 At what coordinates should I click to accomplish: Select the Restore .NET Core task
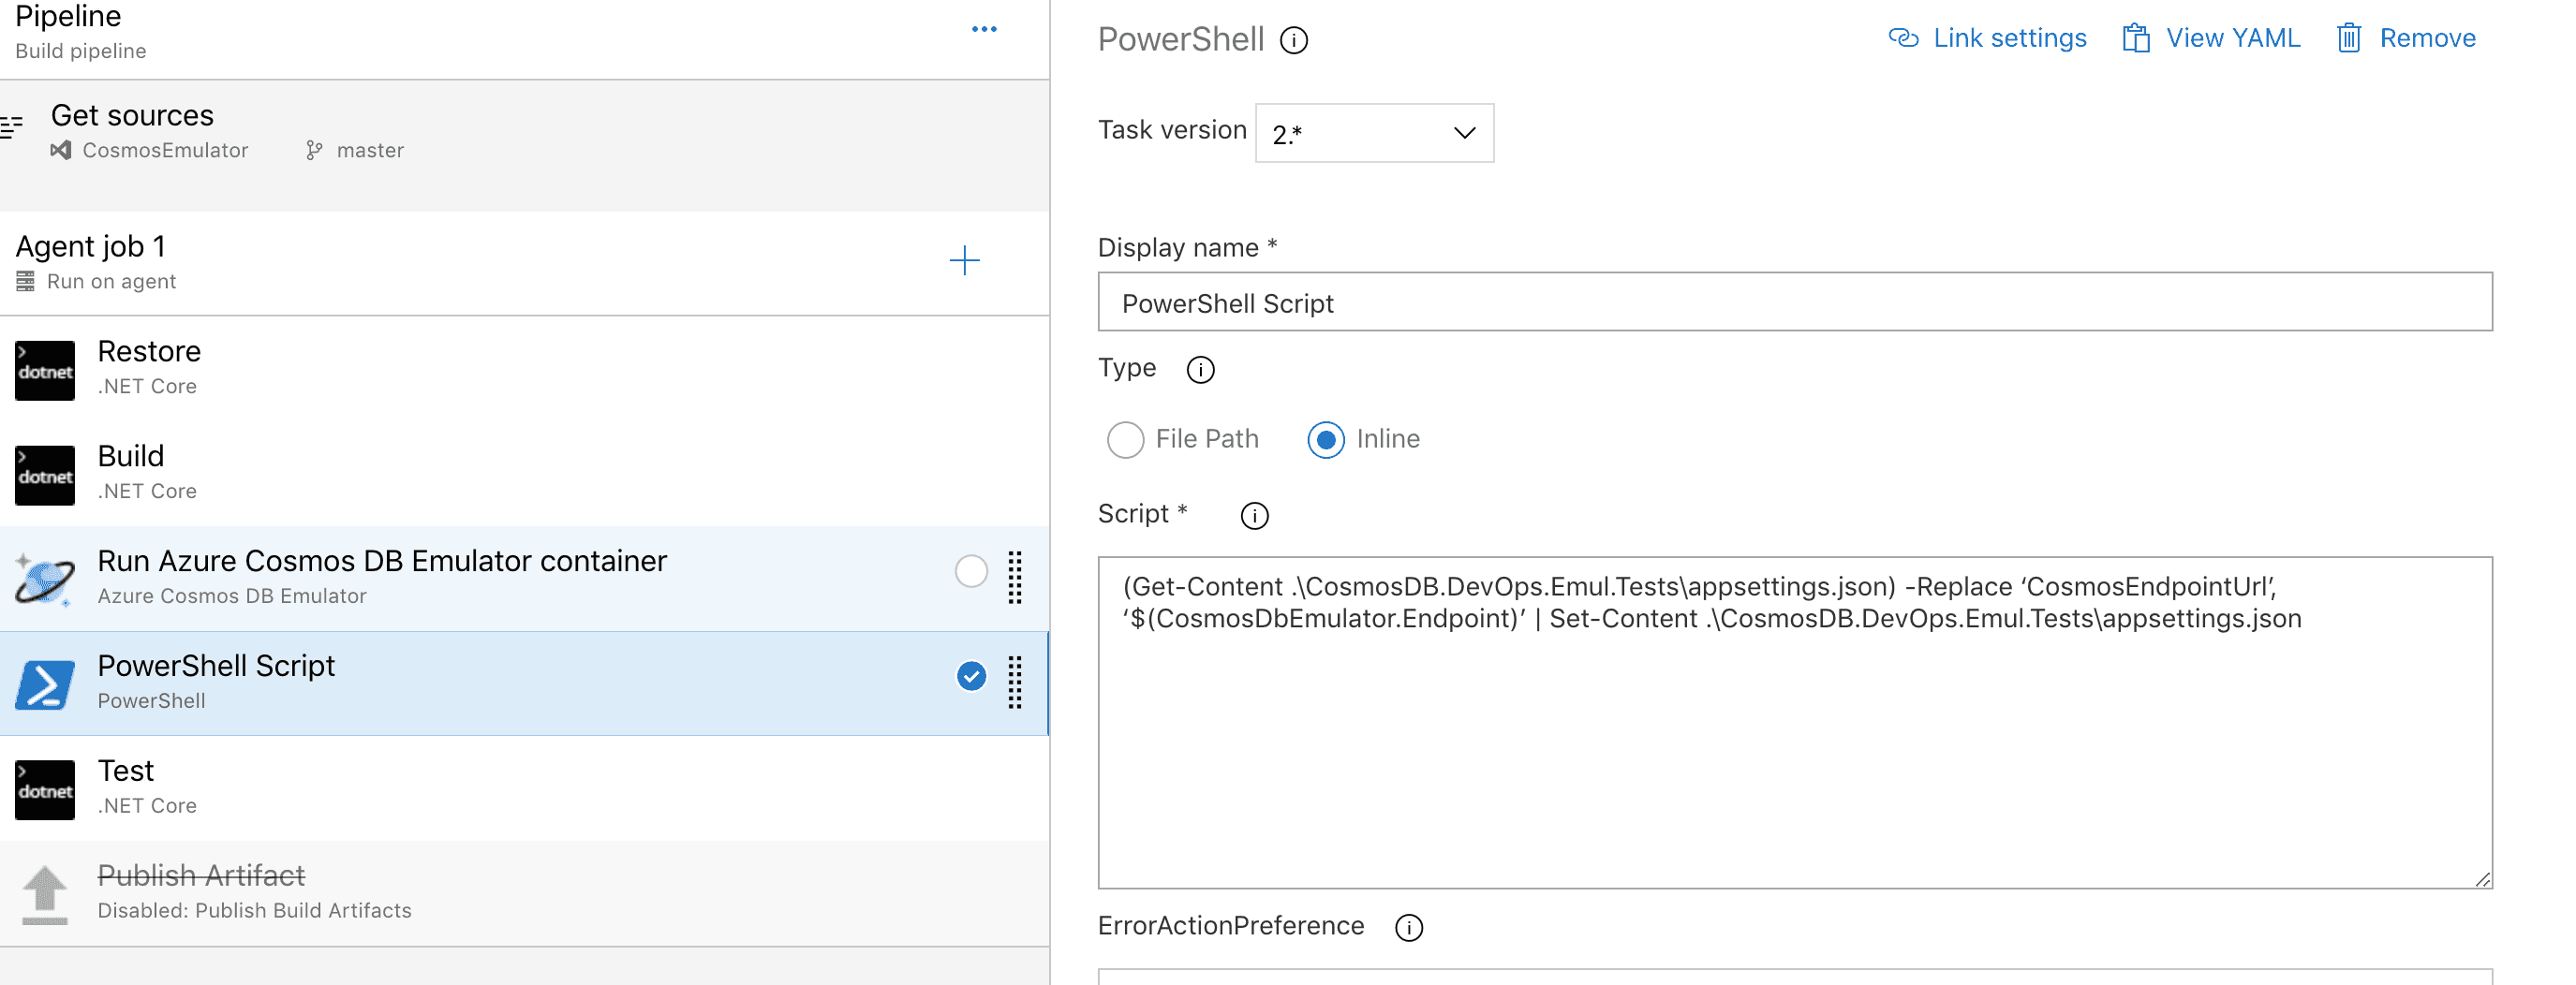[524, 369]
